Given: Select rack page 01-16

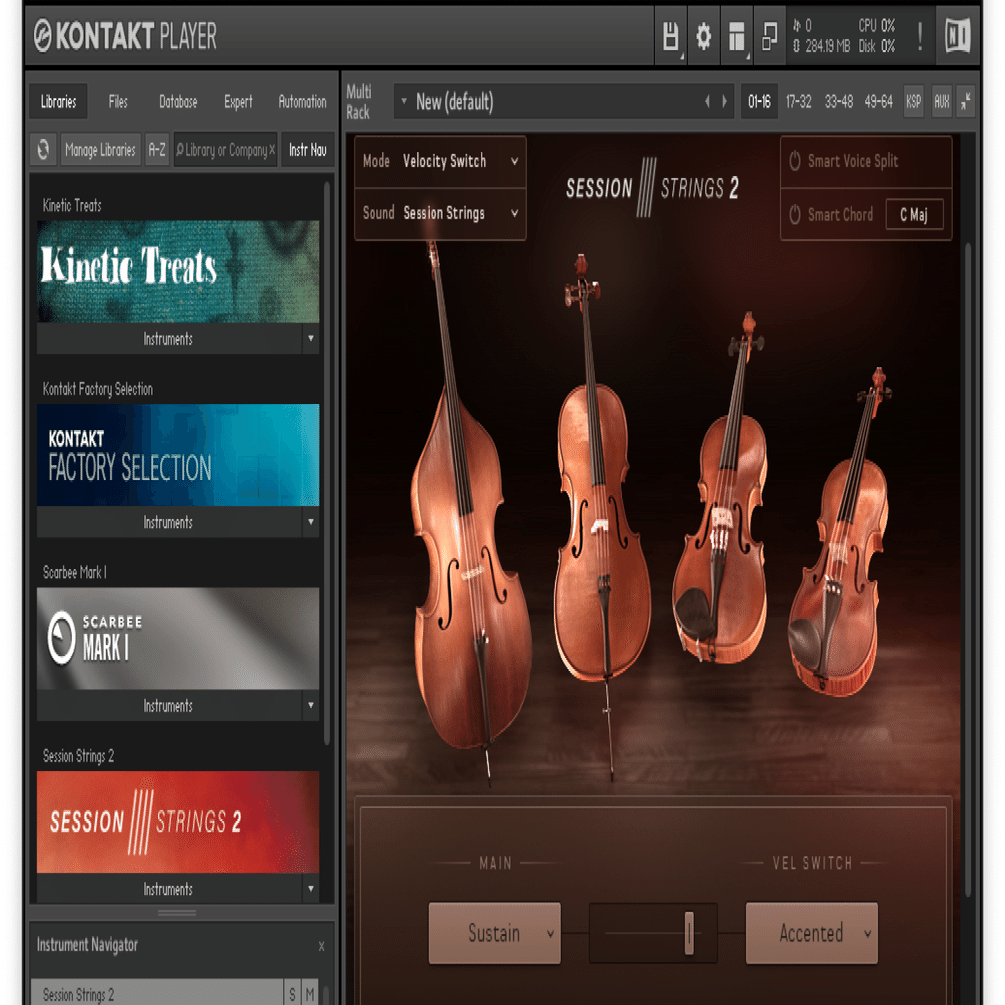Looking at the screenshot, I should pyautogui.click(x=760, y=101).
